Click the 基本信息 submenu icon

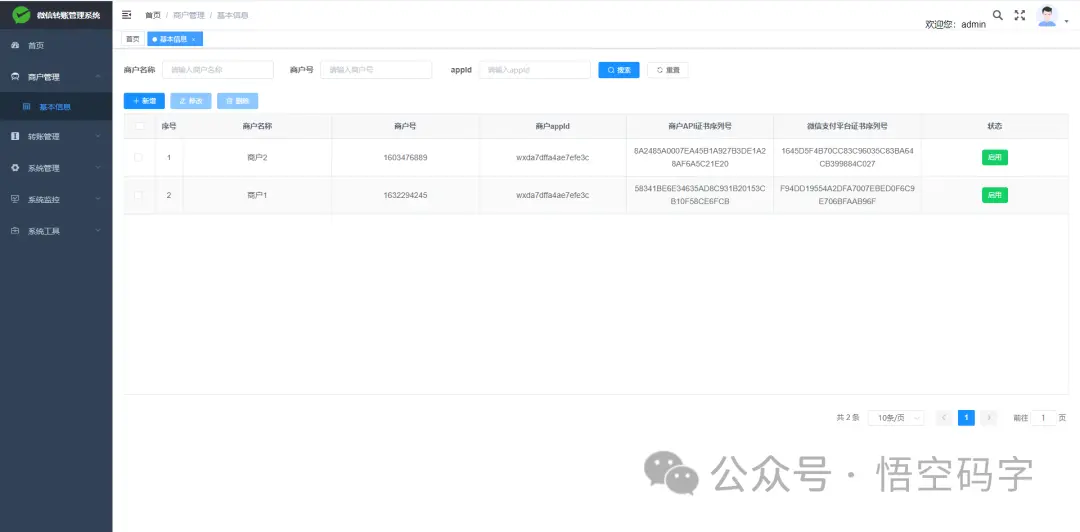click(26, 107)
